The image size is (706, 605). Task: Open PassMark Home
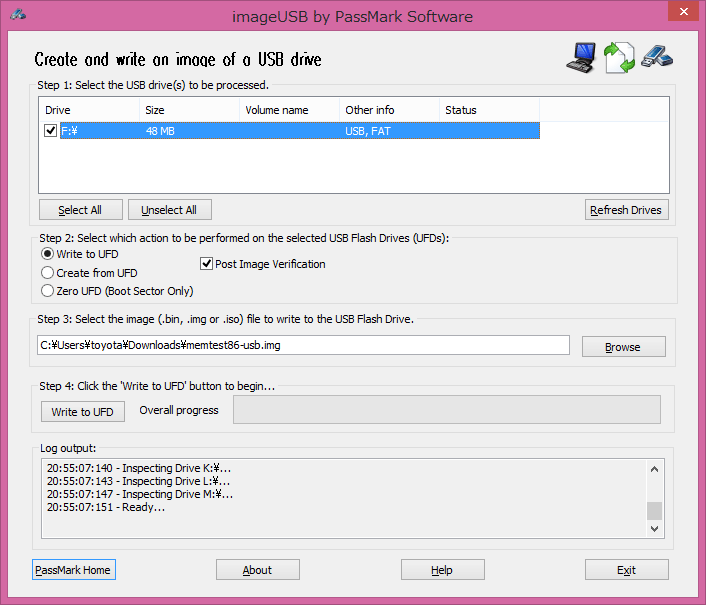pyautogui.click(x=74, y=569)
